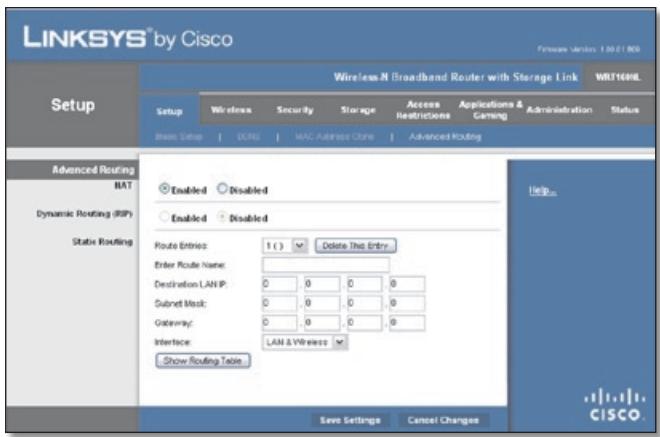
Task: Open Basic Setup sub-tab
Action: click(x=179, y=137)
